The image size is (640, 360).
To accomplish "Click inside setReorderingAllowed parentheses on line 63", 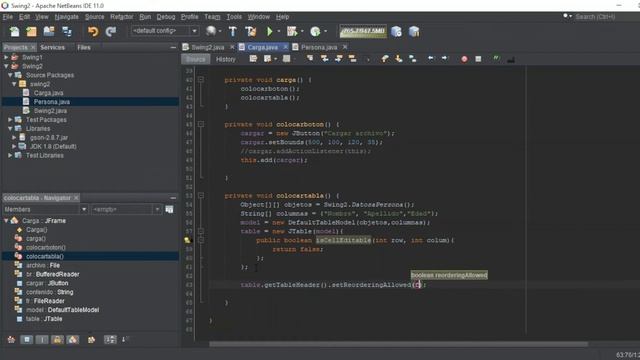I will (417, 285).
